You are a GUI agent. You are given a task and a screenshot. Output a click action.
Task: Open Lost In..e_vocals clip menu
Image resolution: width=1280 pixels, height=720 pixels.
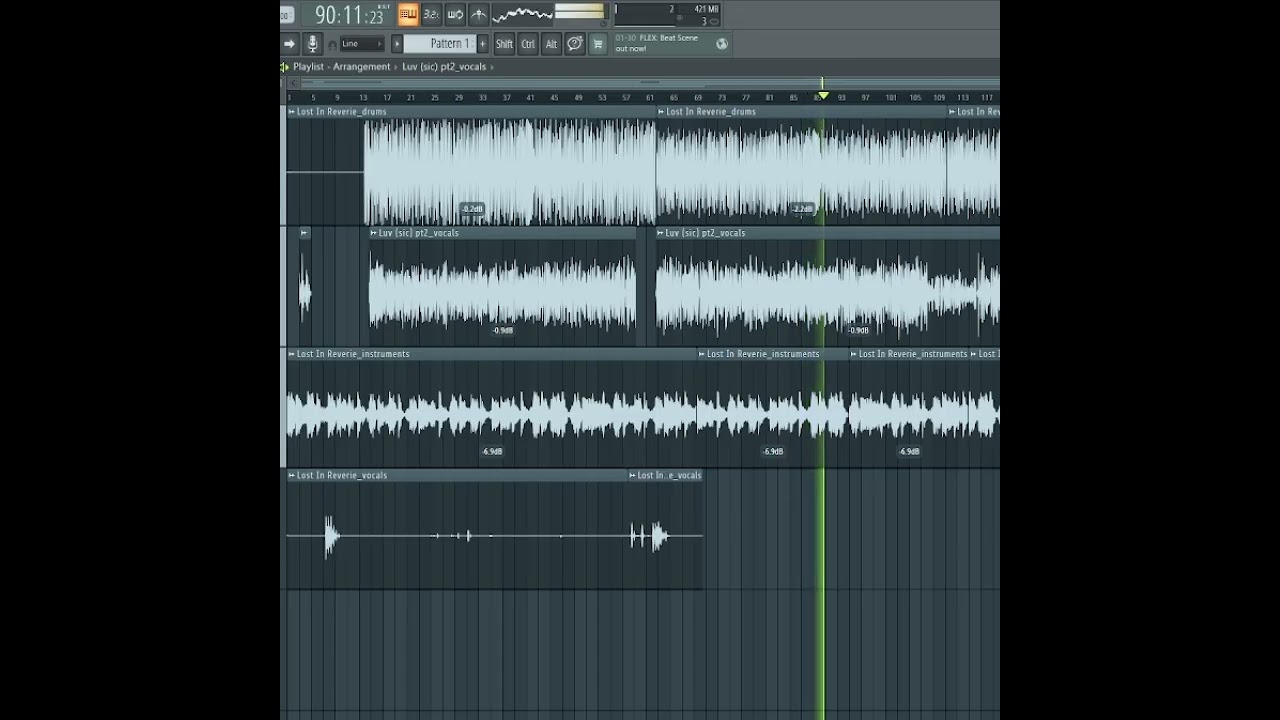(x=632, y=475)
